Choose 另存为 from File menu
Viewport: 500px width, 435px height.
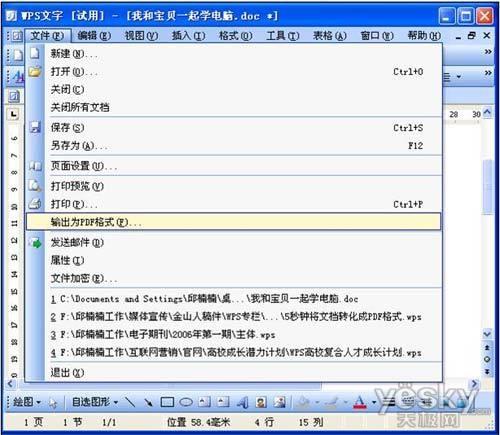(234, 145)
